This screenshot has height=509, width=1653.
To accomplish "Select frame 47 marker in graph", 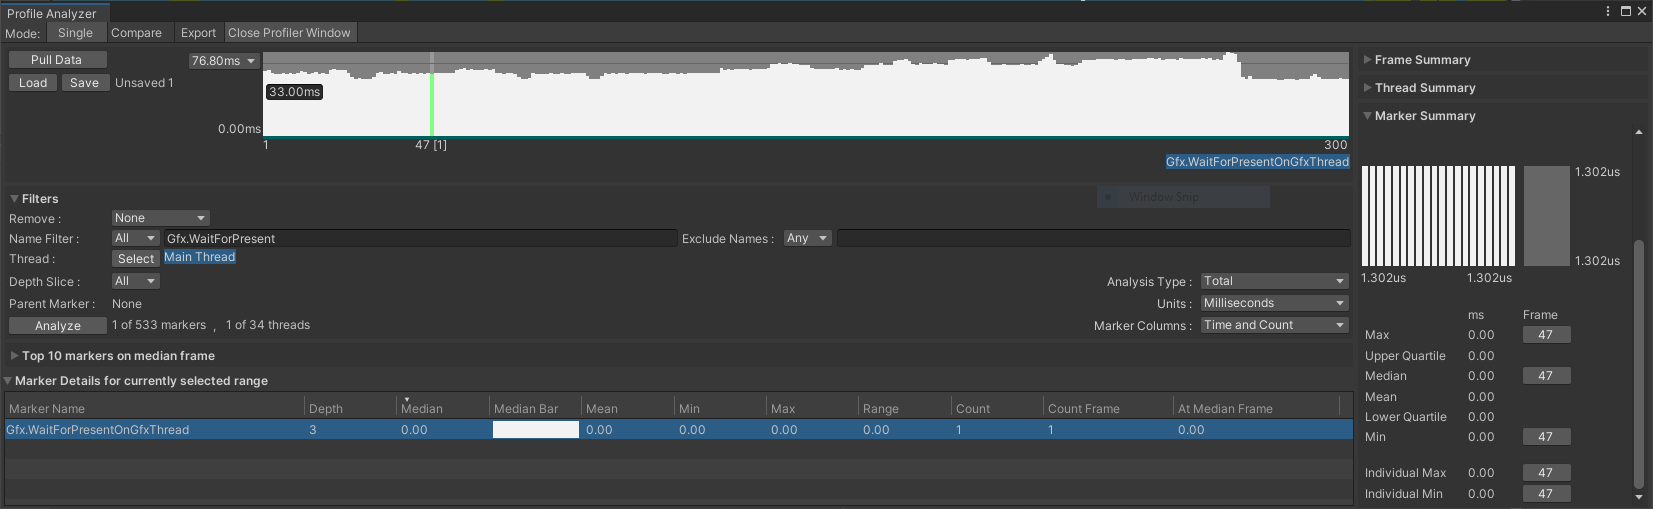I will [431, 95].
